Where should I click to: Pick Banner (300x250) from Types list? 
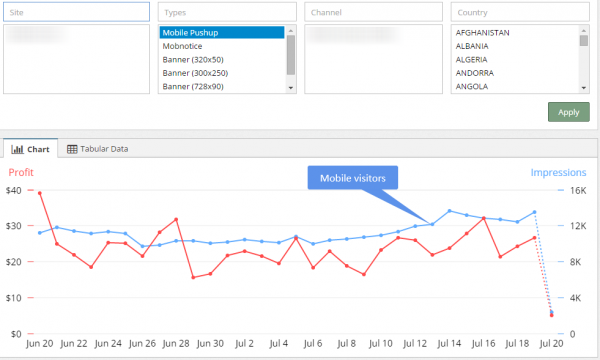point(222,73)
